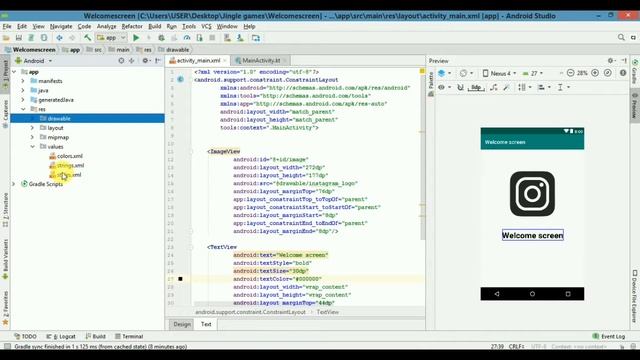Select colors.xml in the values folder
The height and width of the screenshot is (360, 640).
click(x=69, y=156)
